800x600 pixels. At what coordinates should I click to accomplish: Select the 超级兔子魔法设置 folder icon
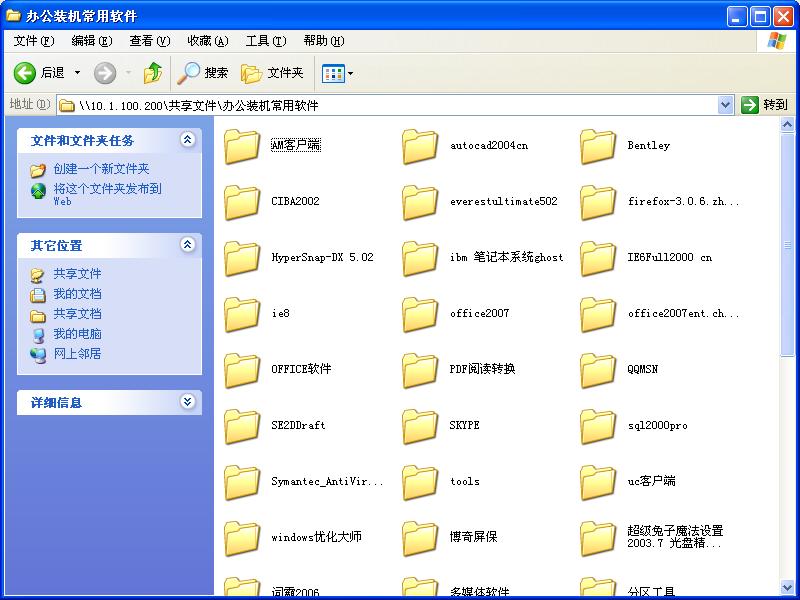click(x=598, y=539)
